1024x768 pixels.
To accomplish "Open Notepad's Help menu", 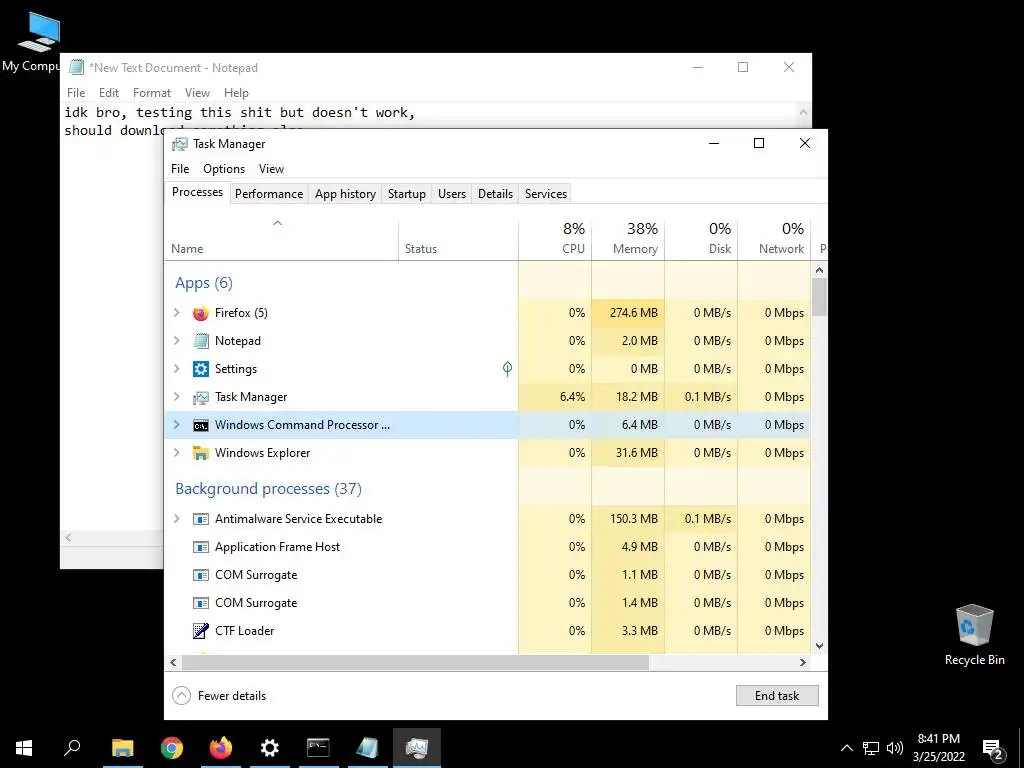I will pyautogui.click(x=236, y=93).
